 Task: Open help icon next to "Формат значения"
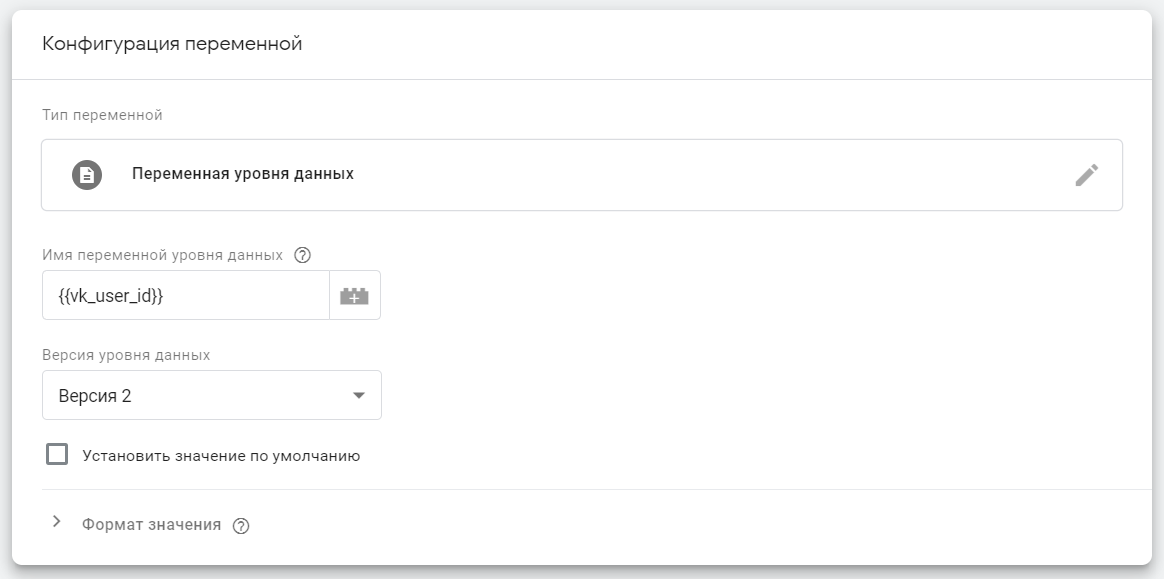coord(240,526)
